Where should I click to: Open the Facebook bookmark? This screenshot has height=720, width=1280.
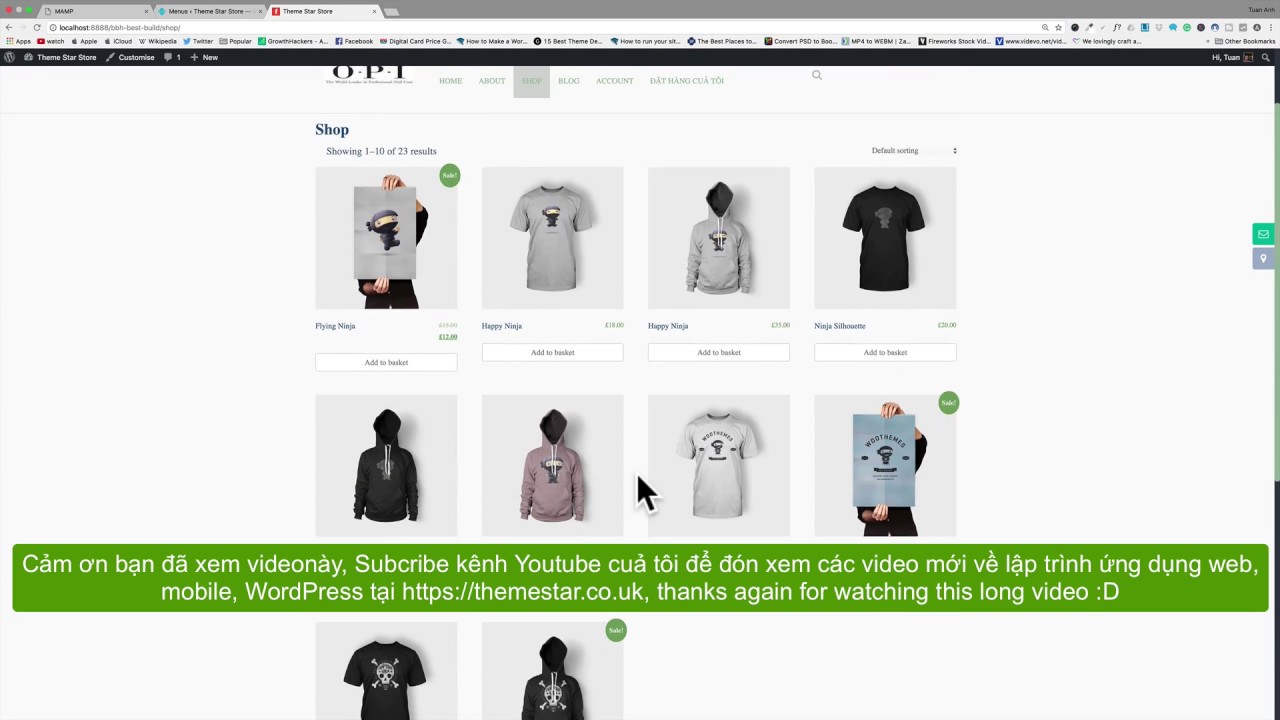354,41
